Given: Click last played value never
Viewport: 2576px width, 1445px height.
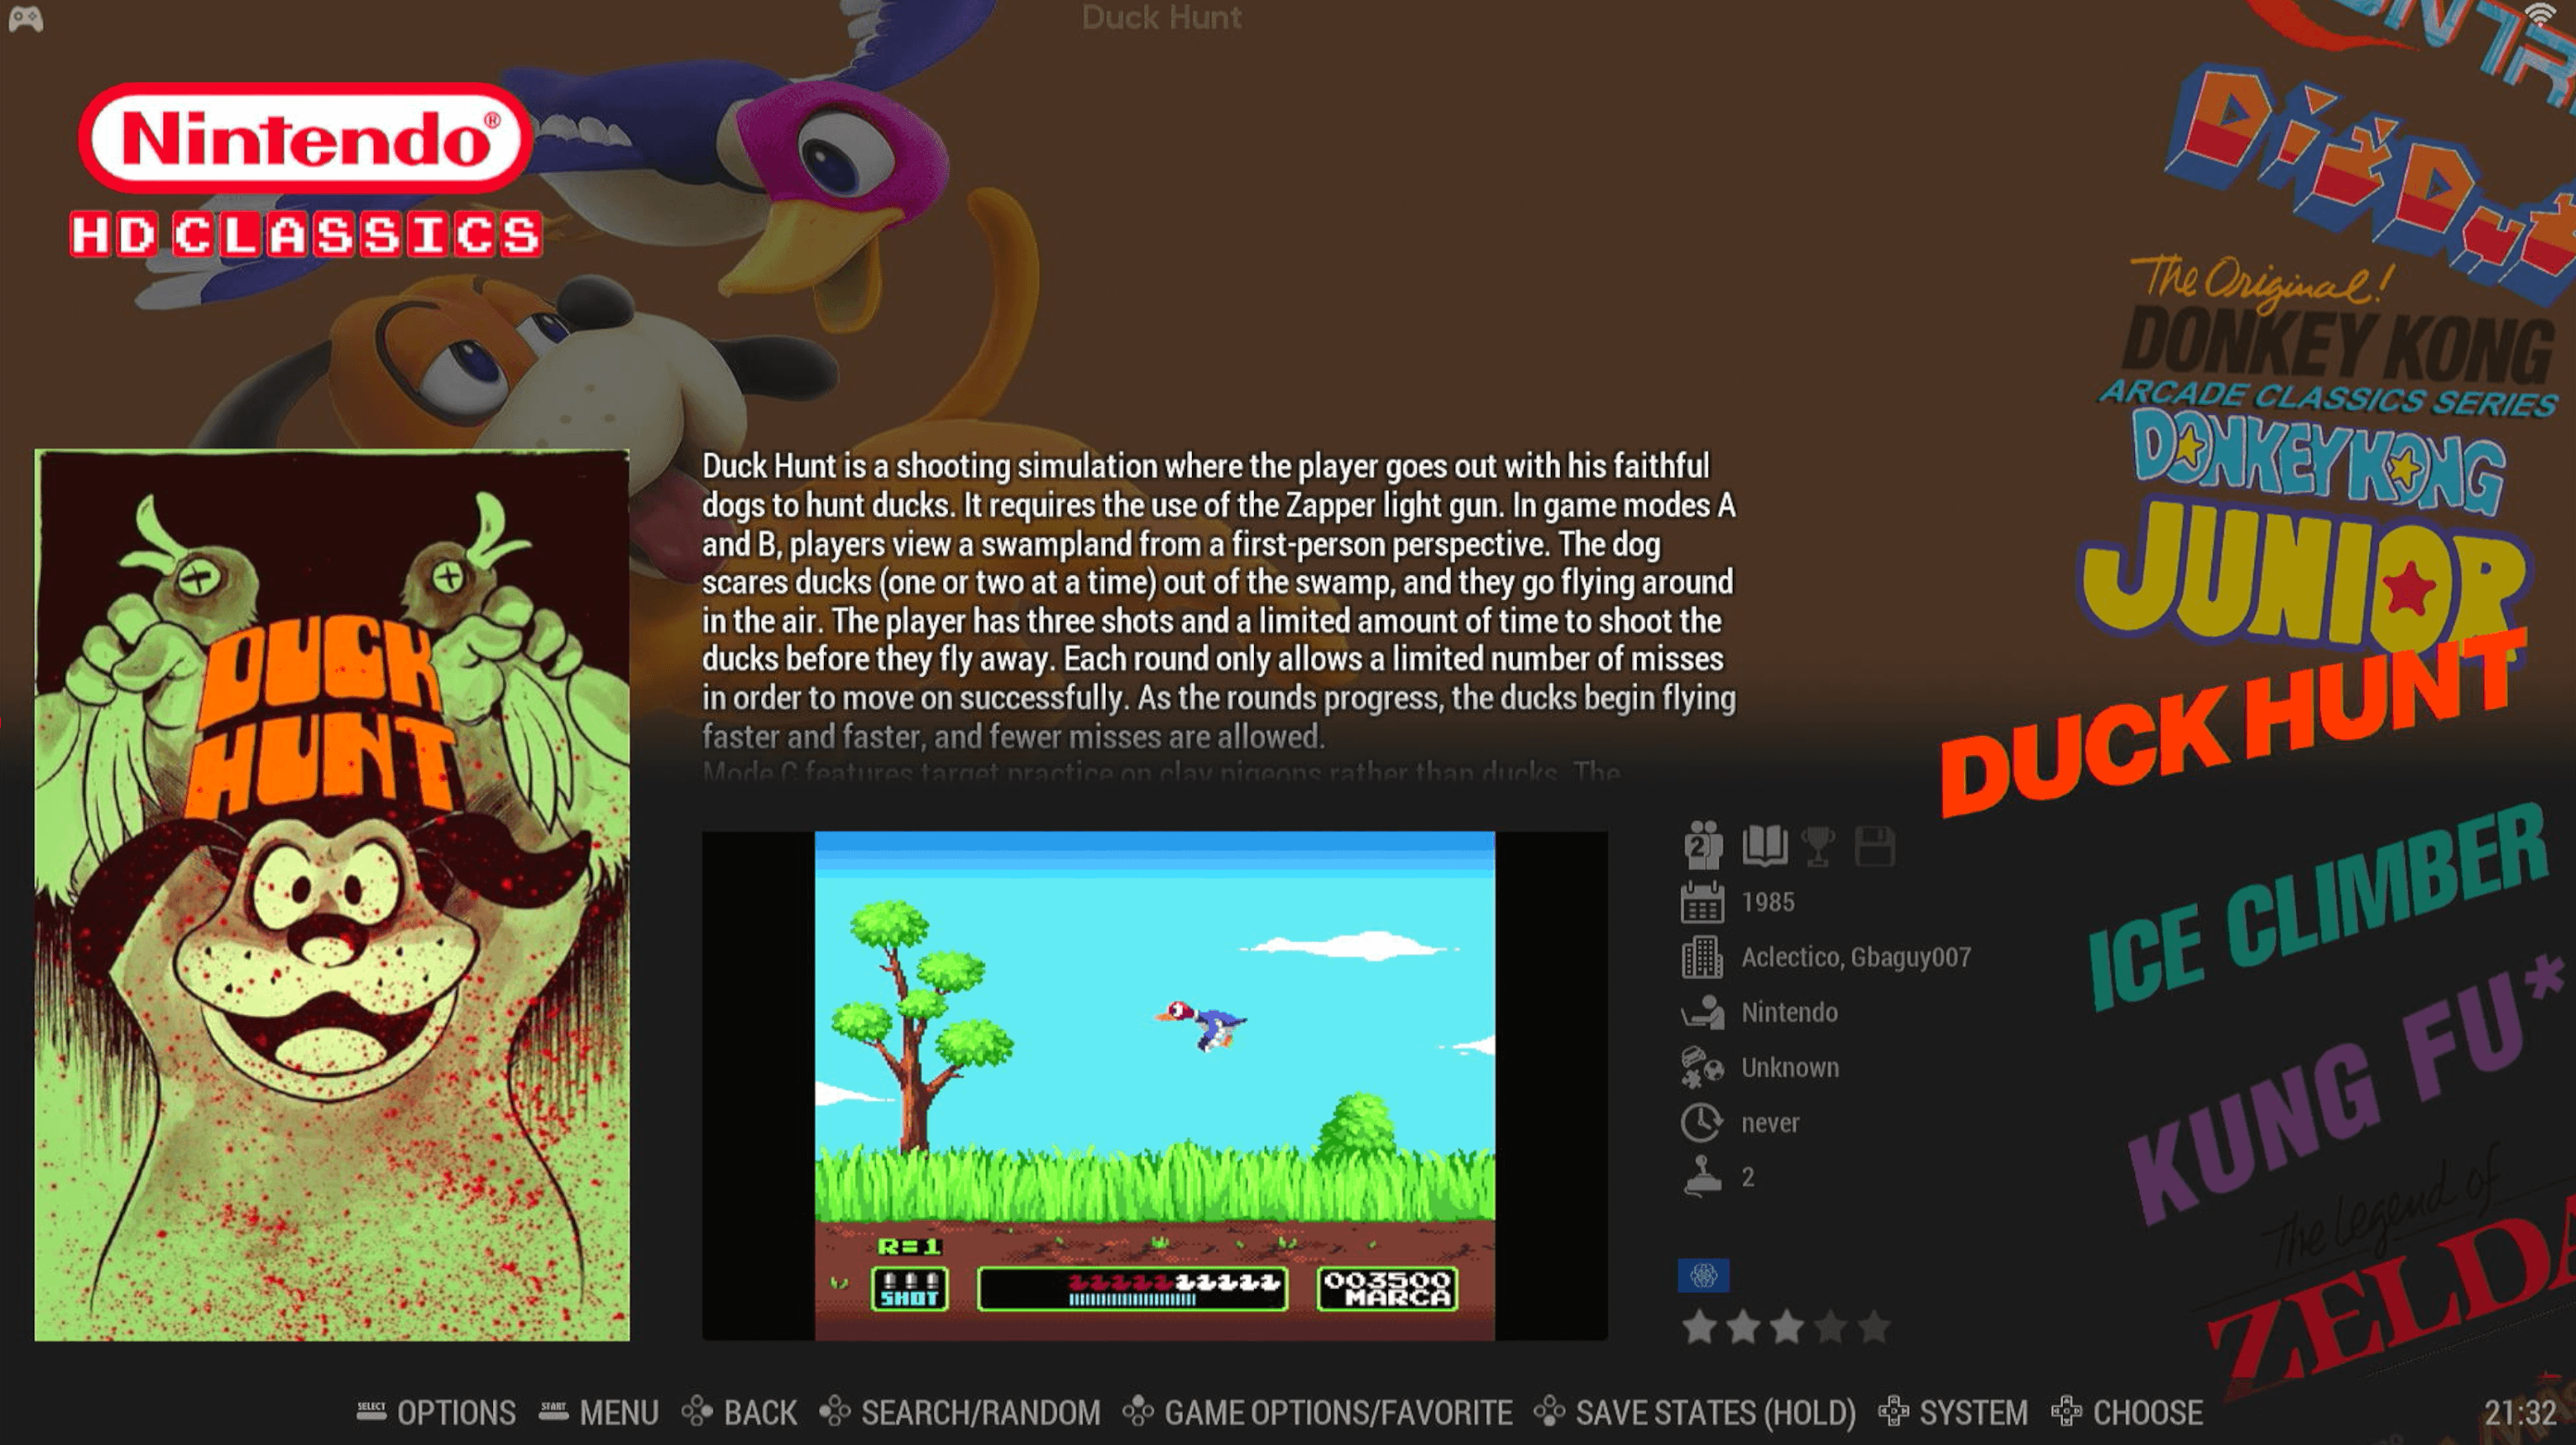Looking at the screenshot, I should coord(1770,1123).
